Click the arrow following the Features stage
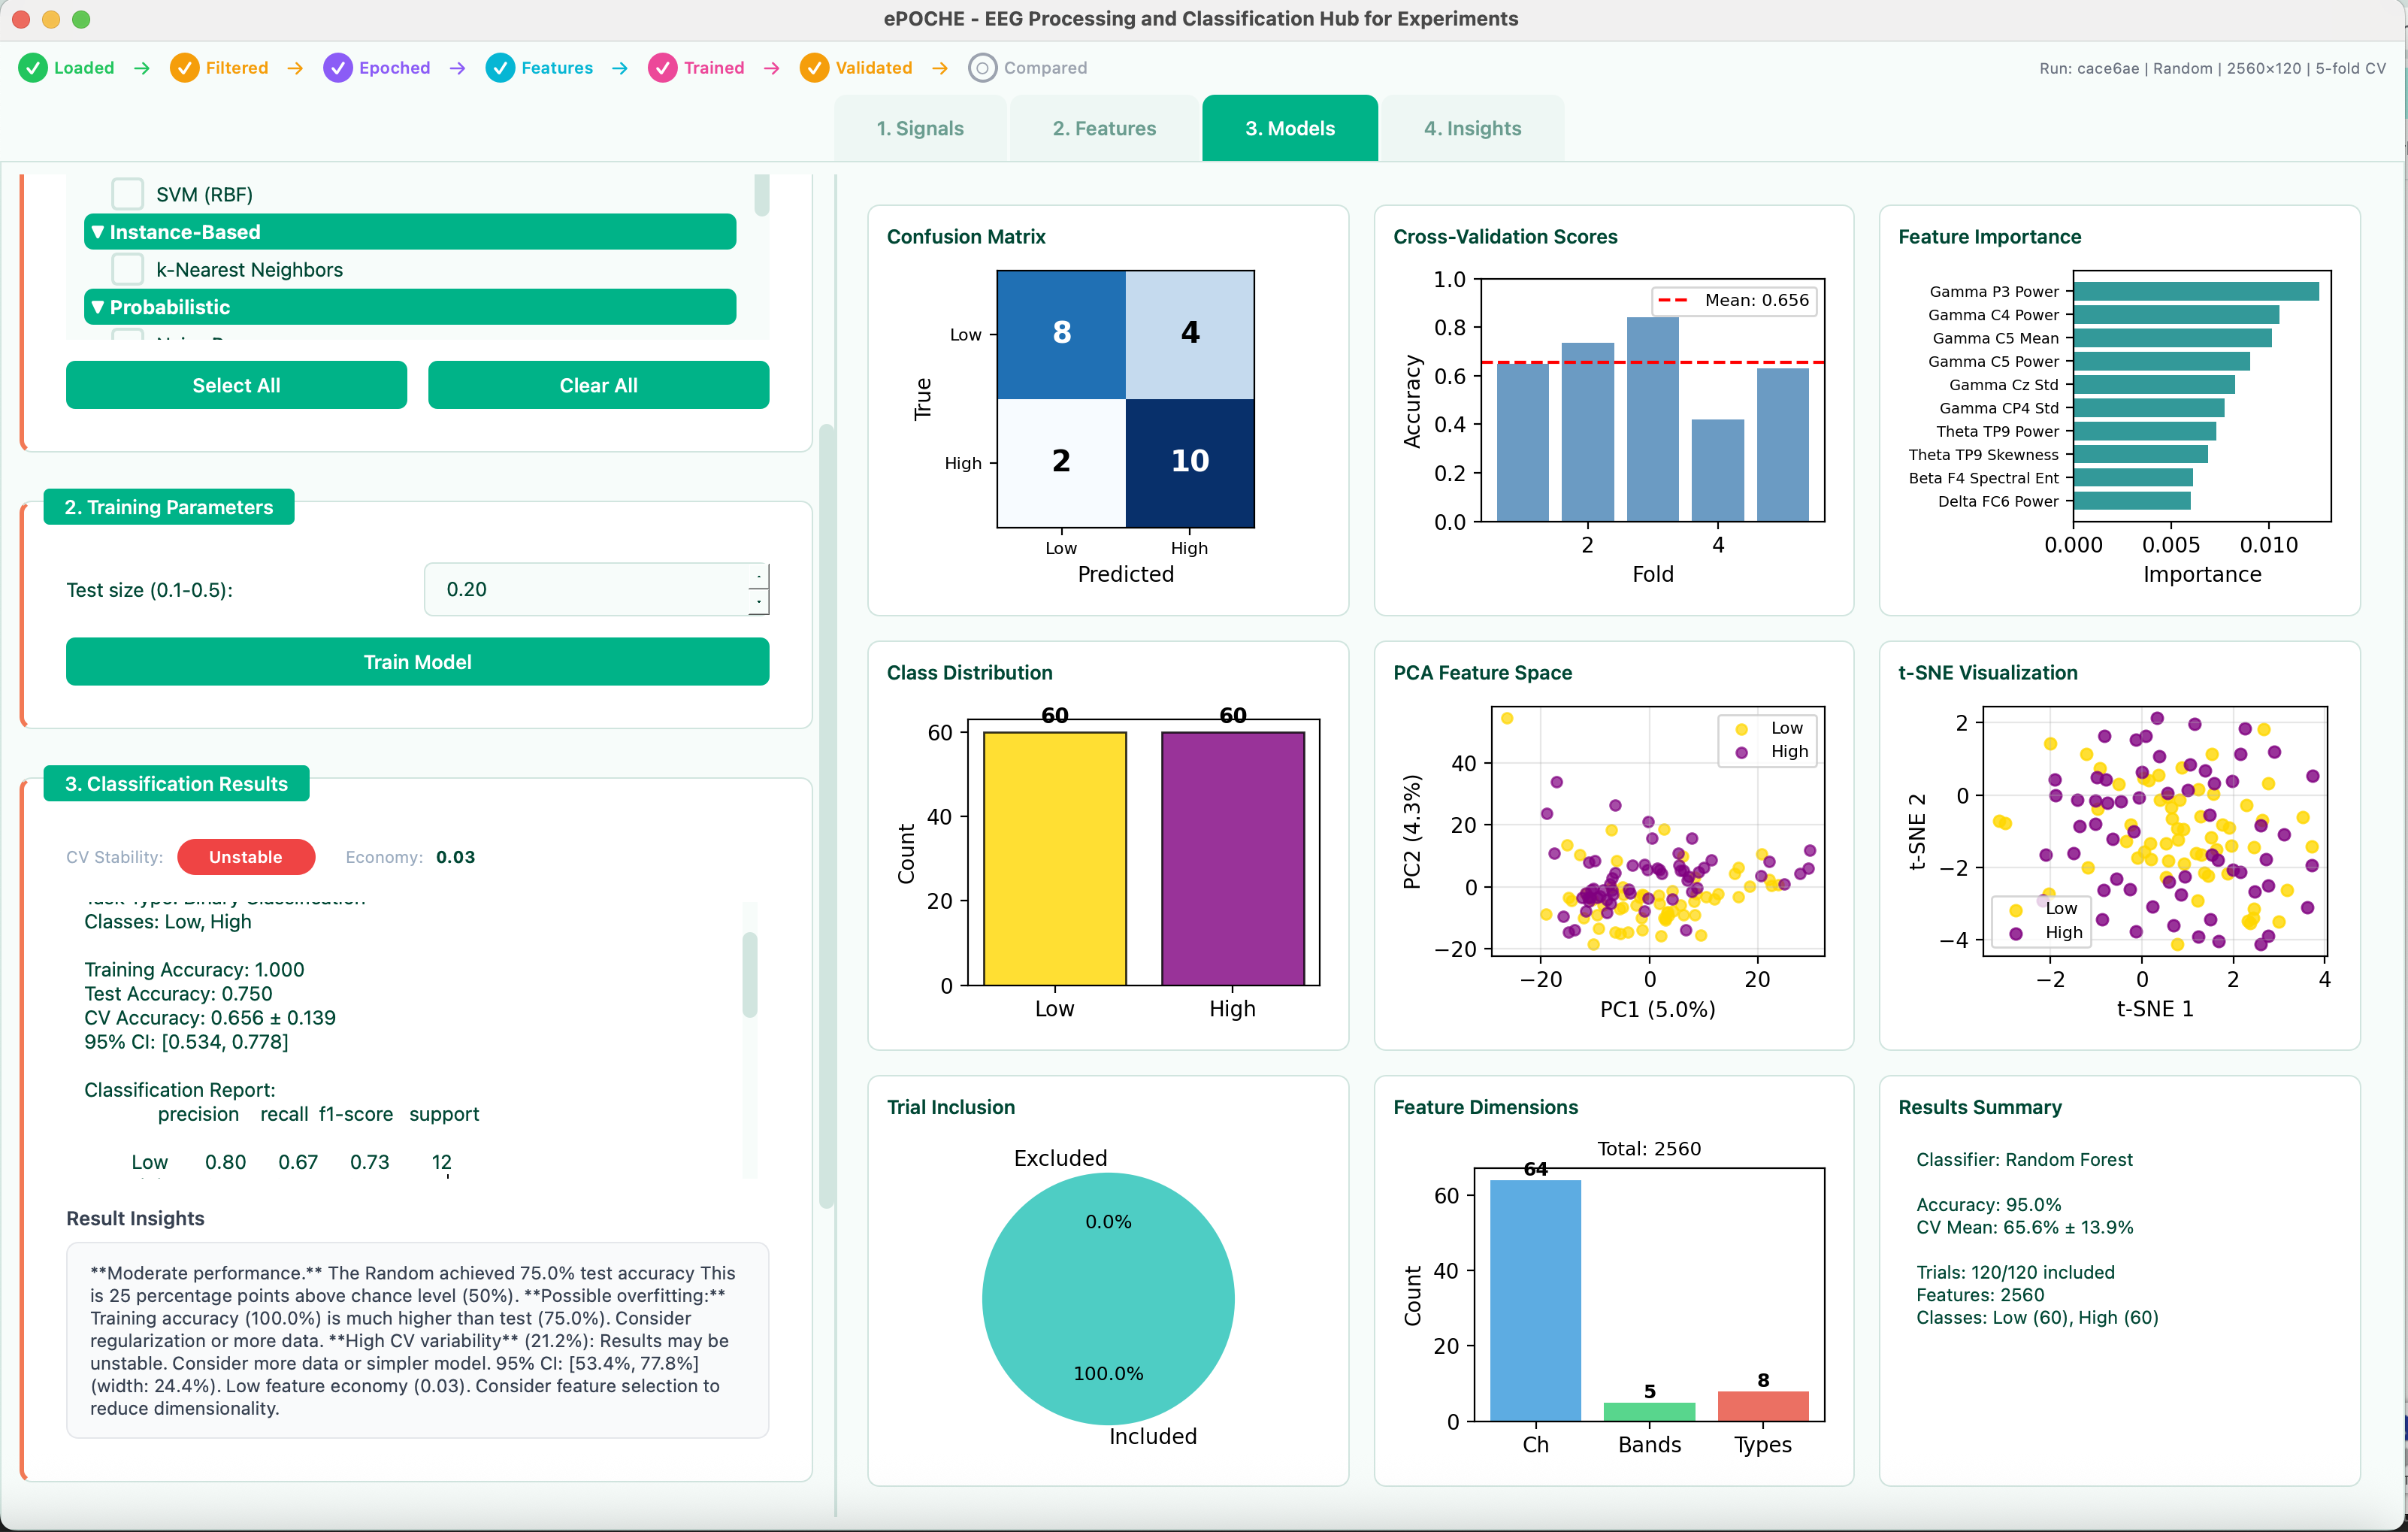 [619, 67]
